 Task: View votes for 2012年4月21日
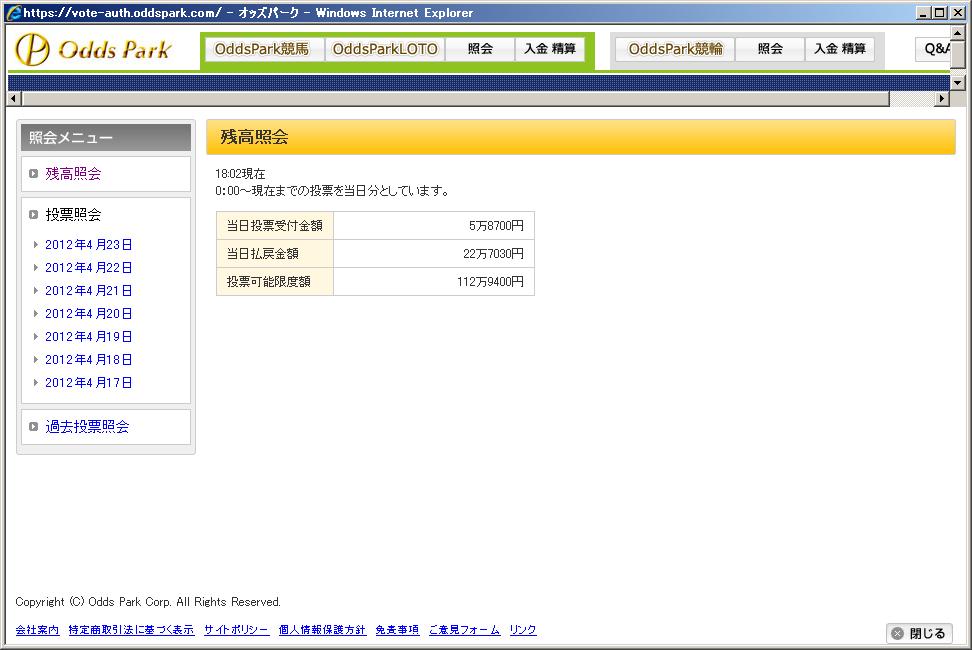pyautogui.click(x=89, y=291)
